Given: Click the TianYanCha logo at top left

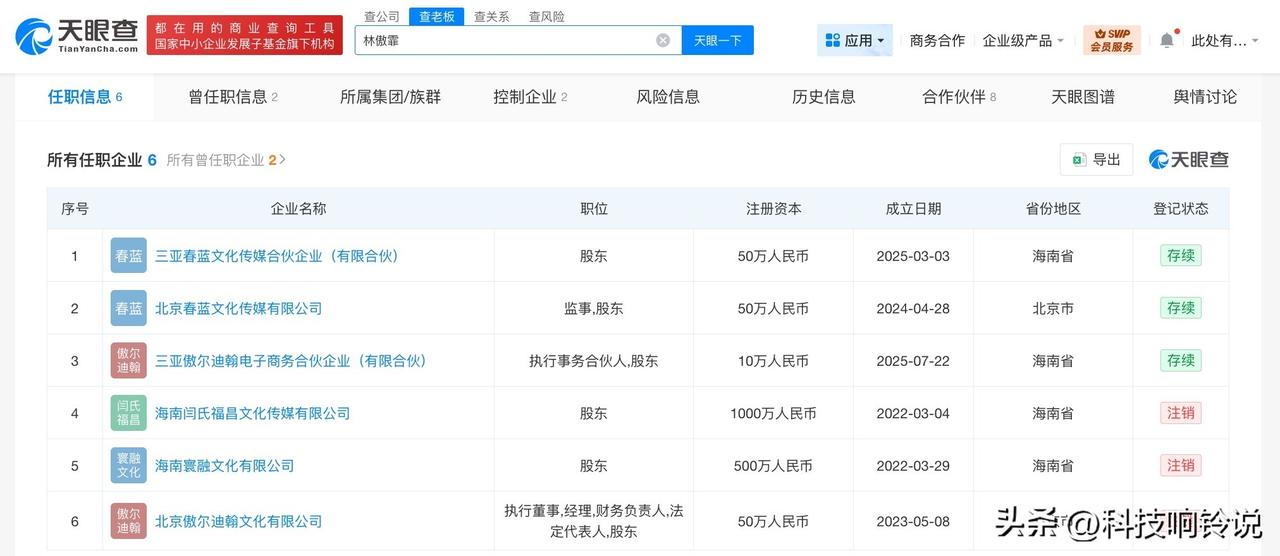Looking at the screenshot, I should point(76,35).
